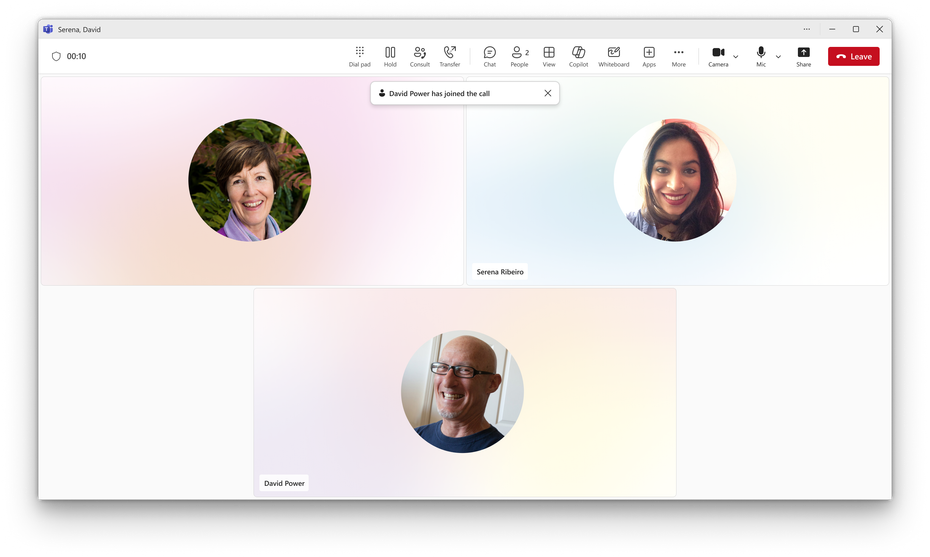Click the Teams logo in title bar
Image resolution: width=930 pixels, height=557 pixels.
click(48, 29)
